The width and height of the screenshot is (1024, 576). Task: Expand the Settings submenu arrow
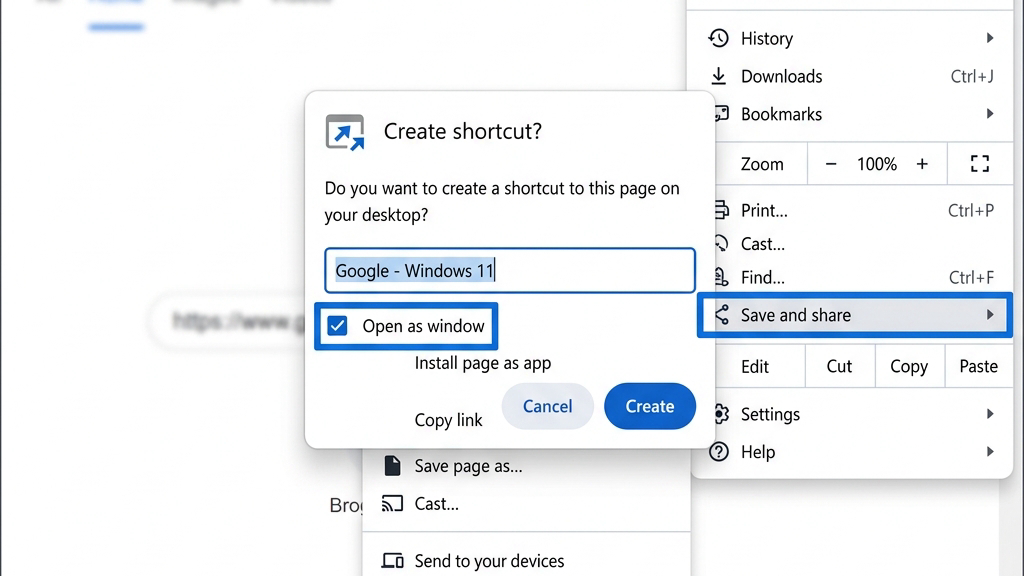click(x=990, y=413)
